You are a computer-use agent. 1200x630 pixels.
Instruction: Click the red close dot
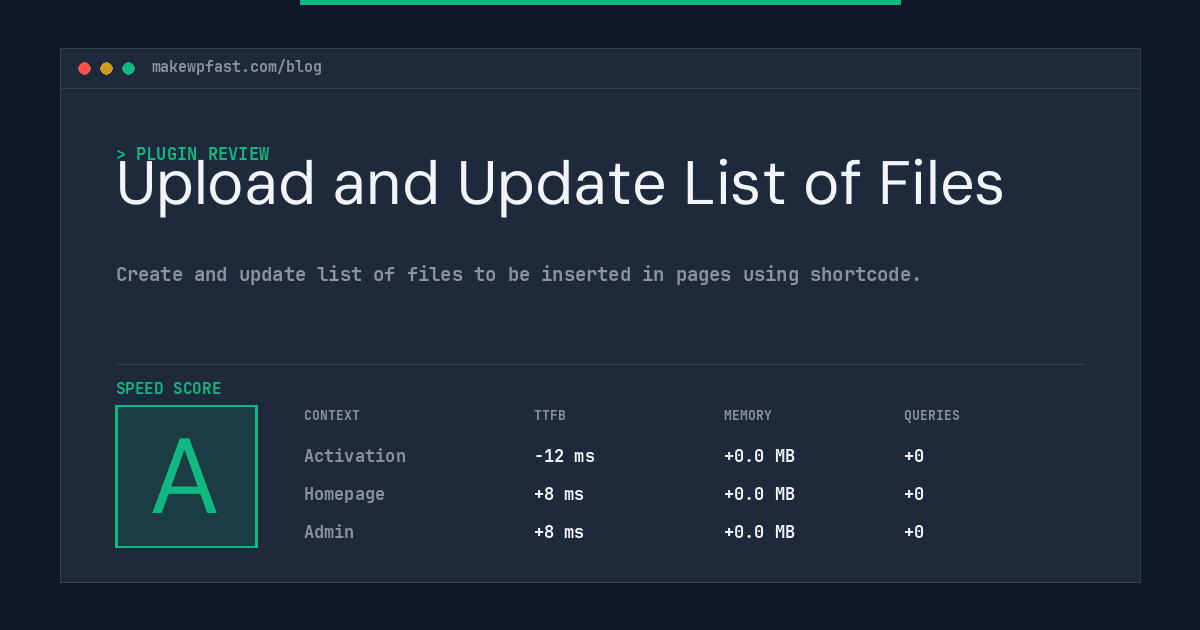pos(84,68)
